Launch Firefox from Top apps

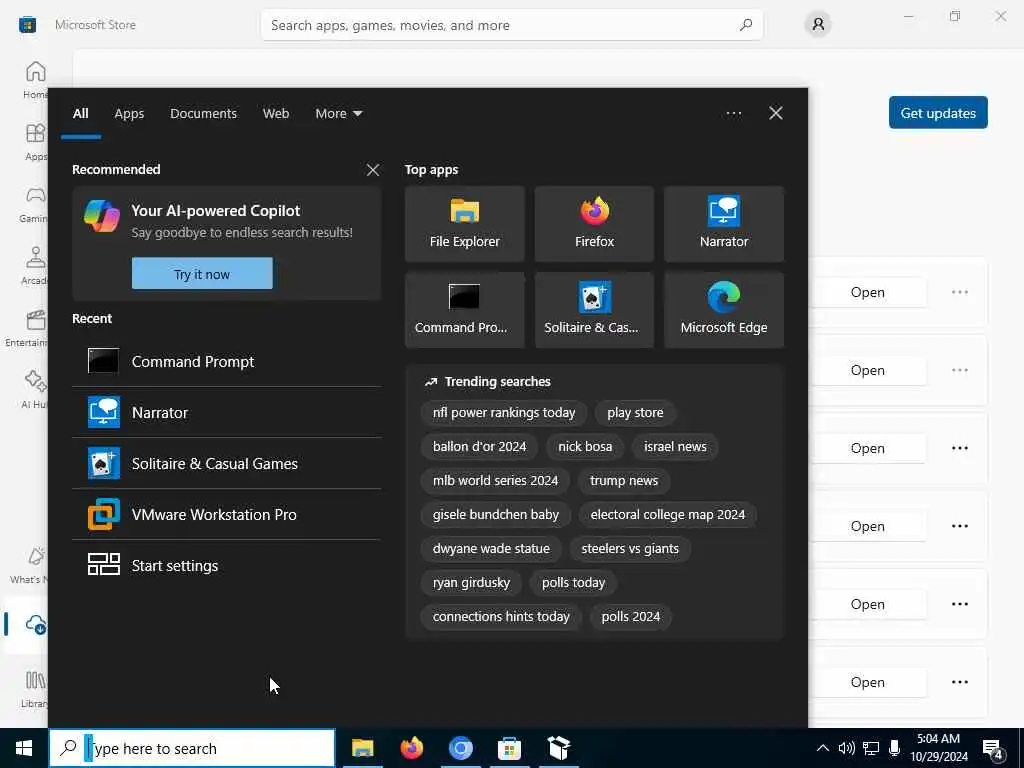(594, 224)
